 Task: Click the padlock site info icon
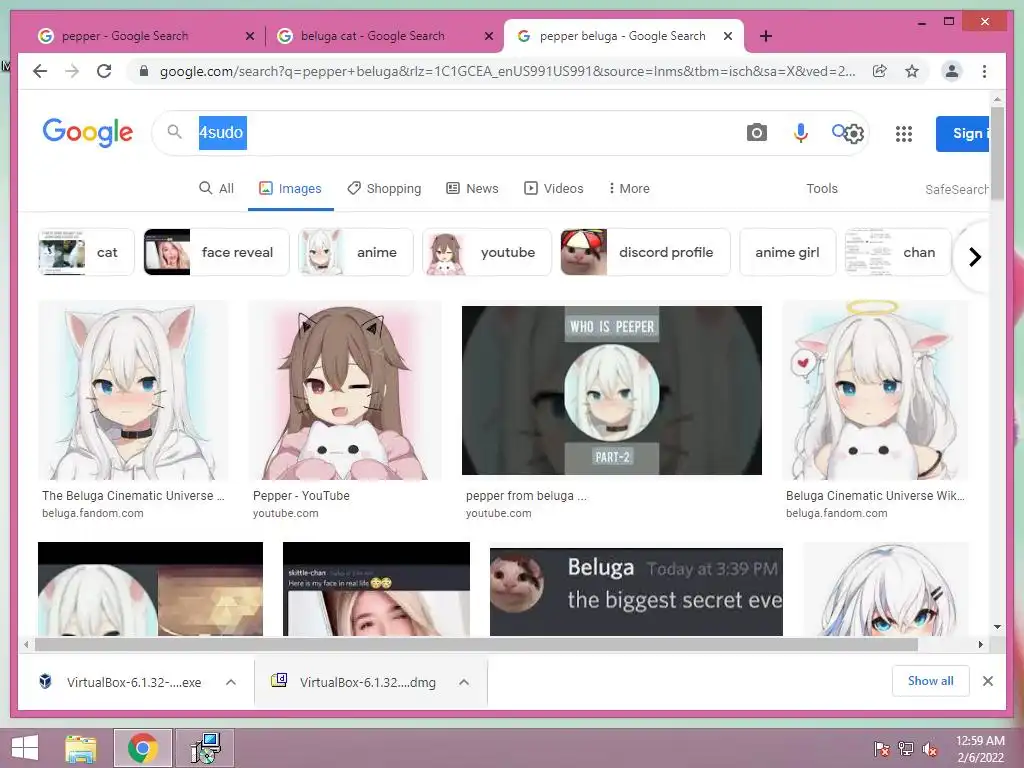(144, 71)
